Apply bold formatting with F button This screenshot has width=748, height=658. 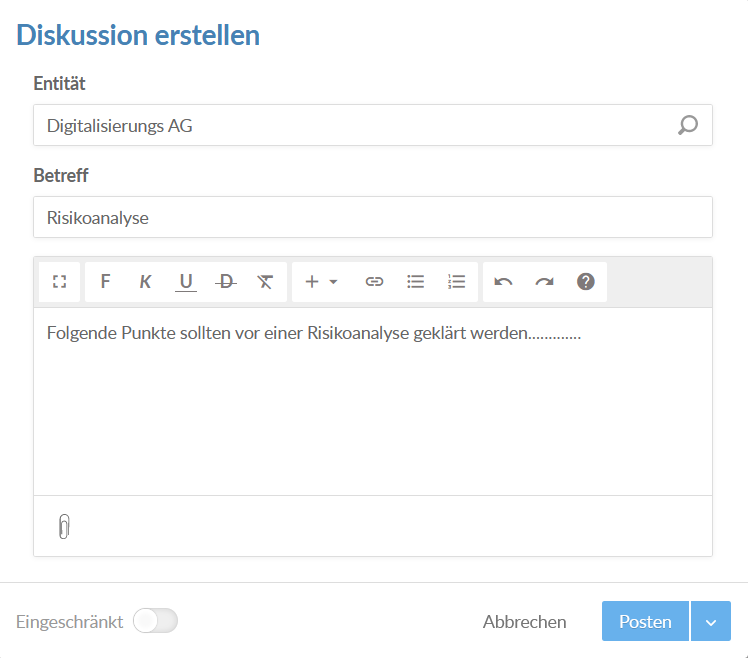coord(105,282)
